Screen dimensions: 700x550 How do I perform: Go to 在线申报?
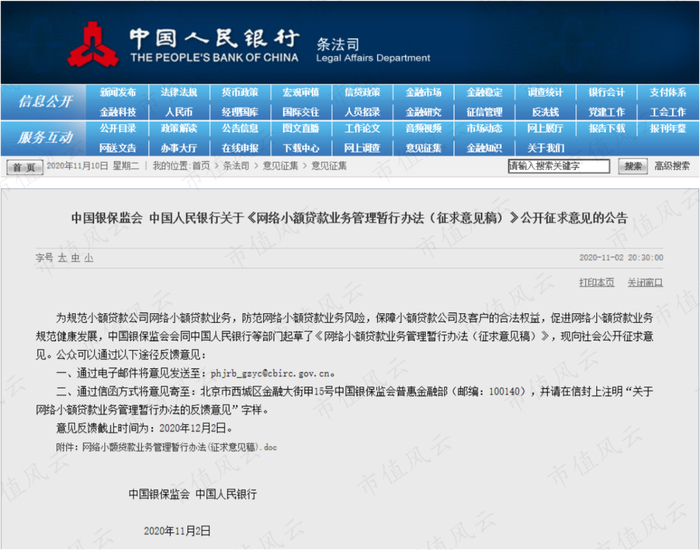pos(240,148)
